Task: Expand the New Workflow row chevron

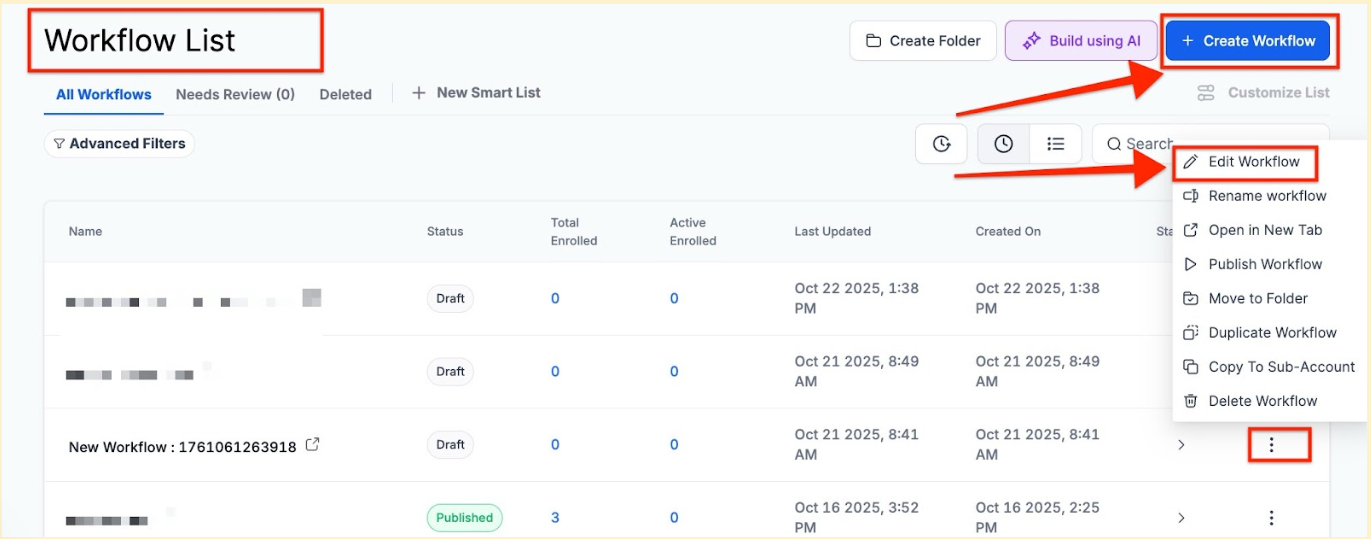Action: point(1181,445)
